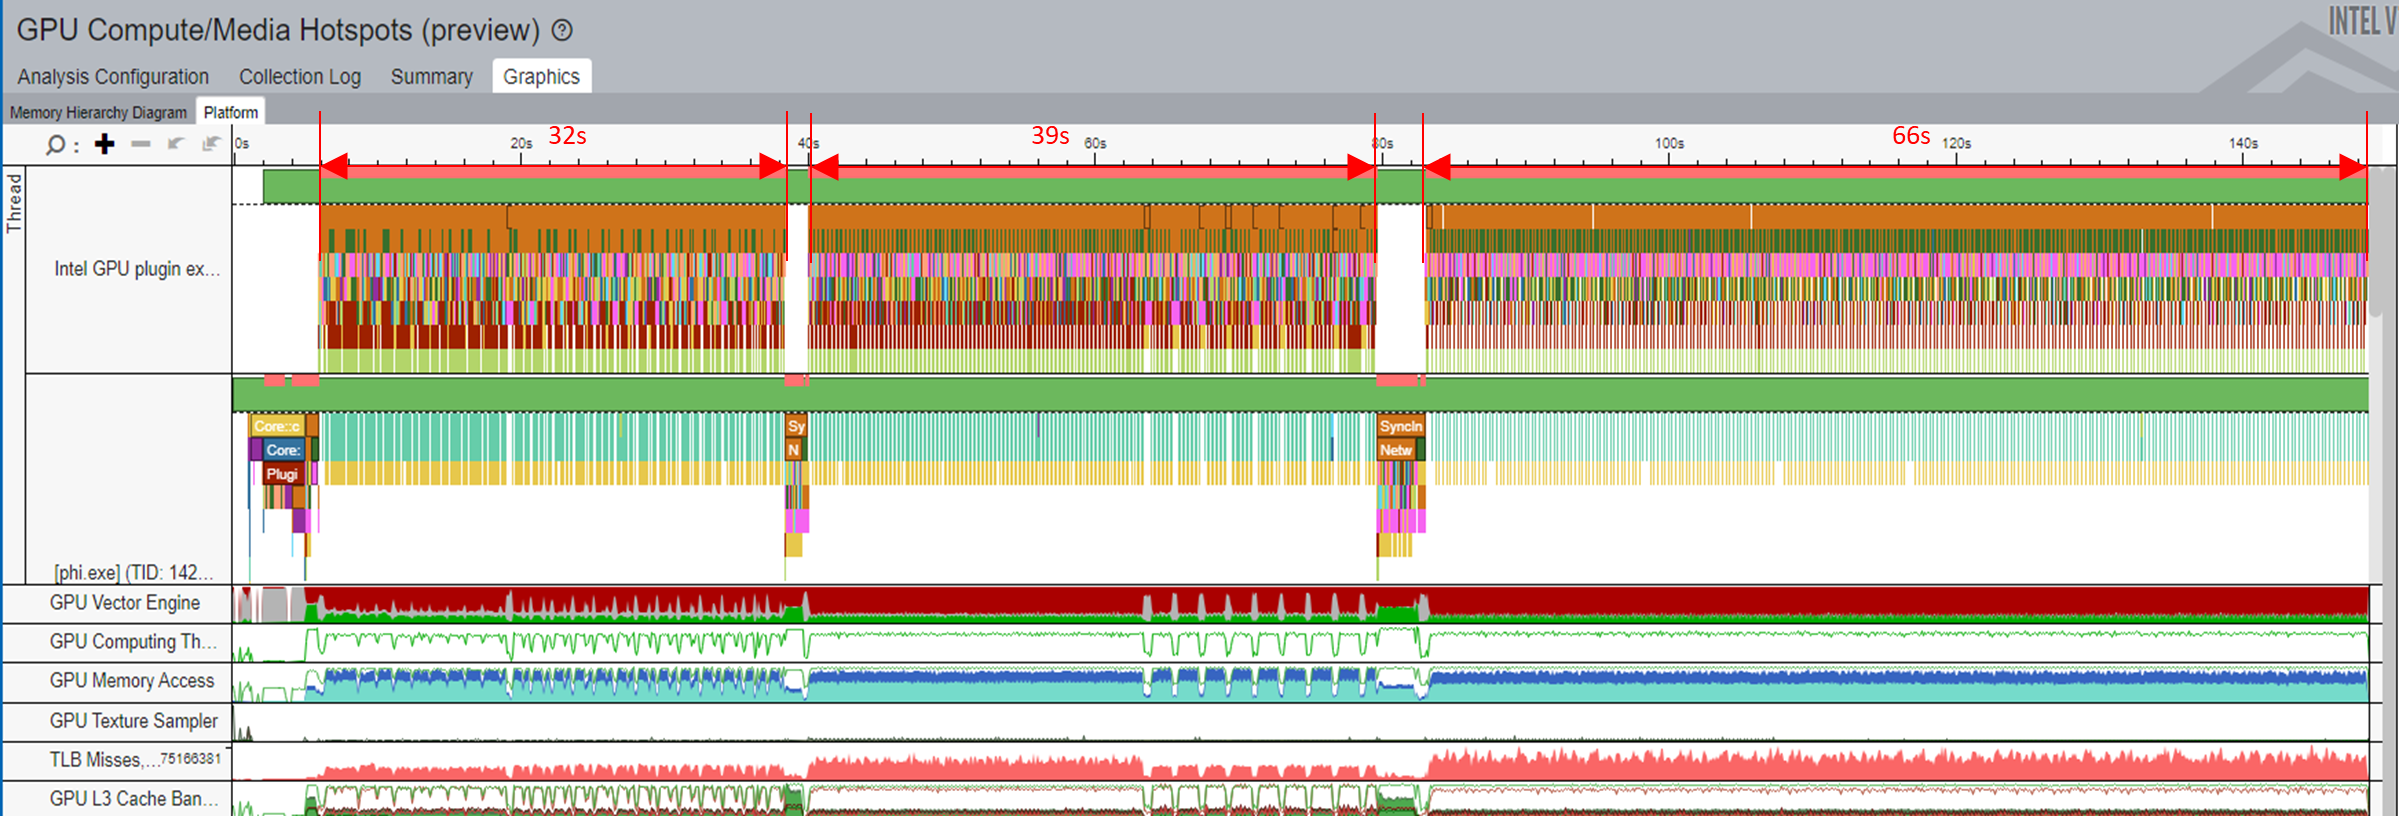Image resolution: width=2399 pixels, height=816 pixels.
Task: Click the 120s mark on the time ruler
Action: pyautogui.click(x=1956, y=144)
